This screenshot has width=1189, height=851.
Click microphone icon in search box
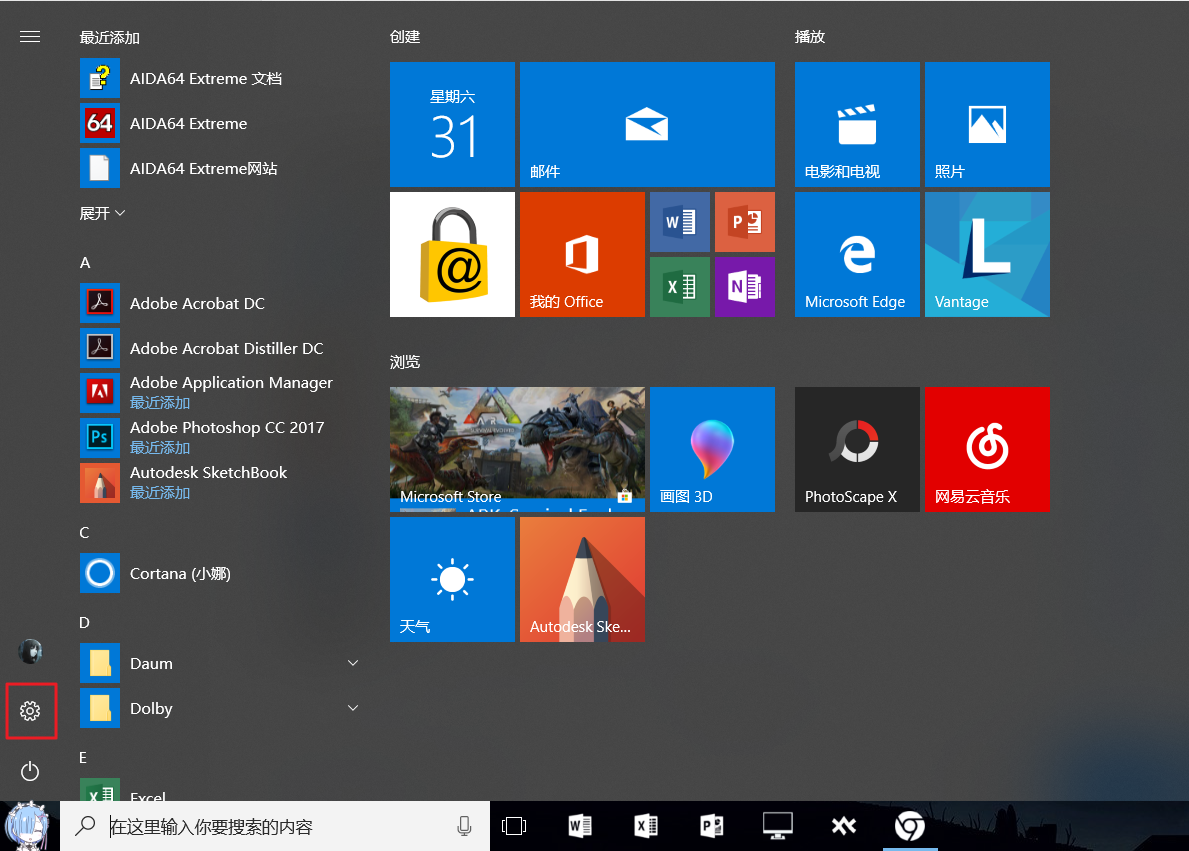click(464, 826)
